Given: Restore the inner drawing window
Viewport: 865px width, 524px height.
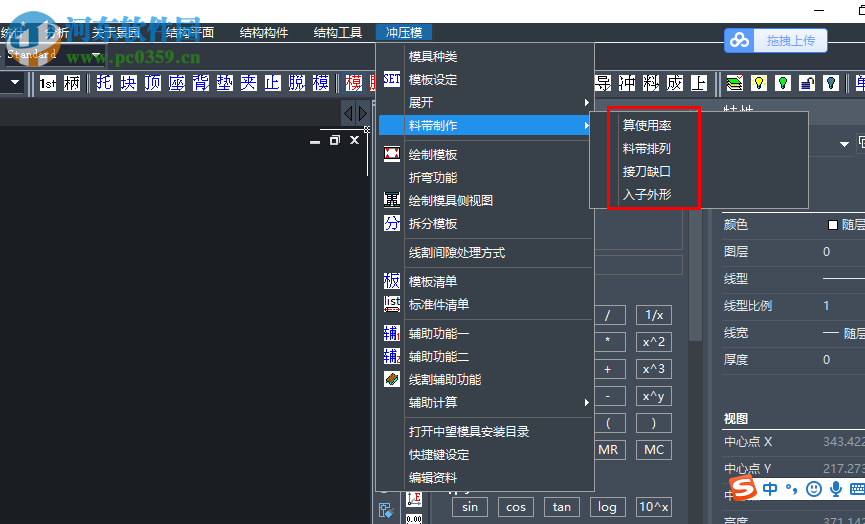Looking at the screenshot, I should click(334, 140).
